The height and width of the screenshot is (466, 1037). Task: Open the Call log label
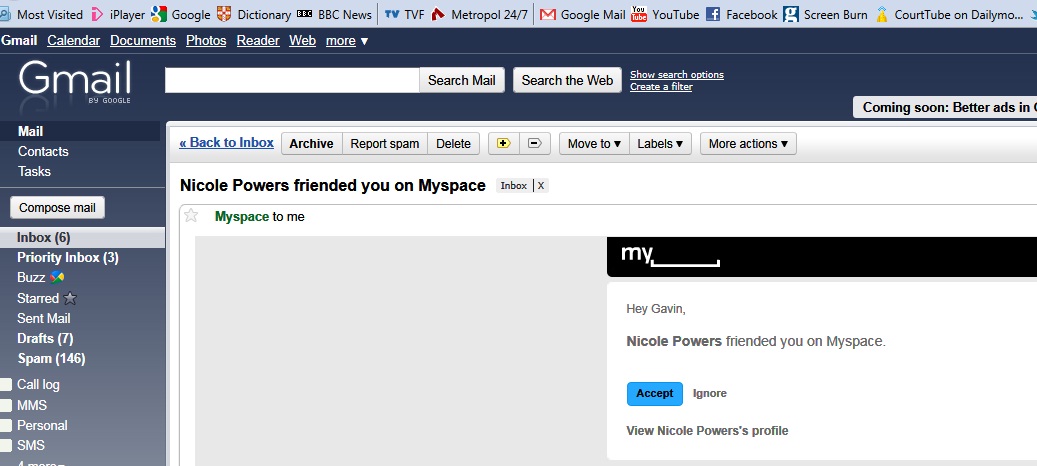pos(38,385)
